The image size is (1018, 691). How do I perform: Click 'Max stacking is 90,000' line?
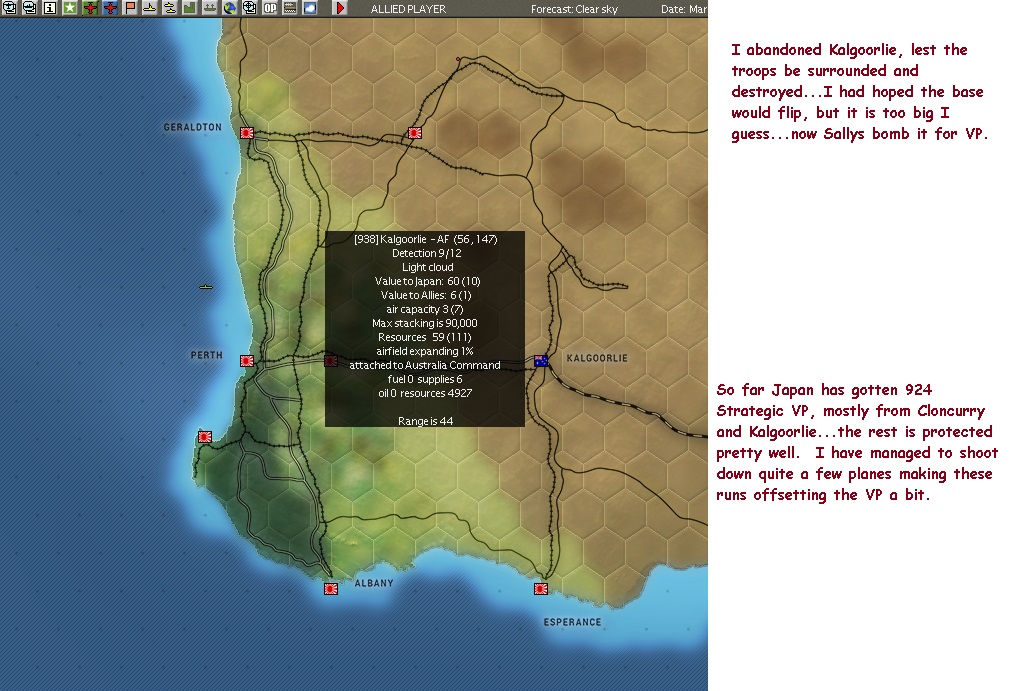click(x=425, y=323)
